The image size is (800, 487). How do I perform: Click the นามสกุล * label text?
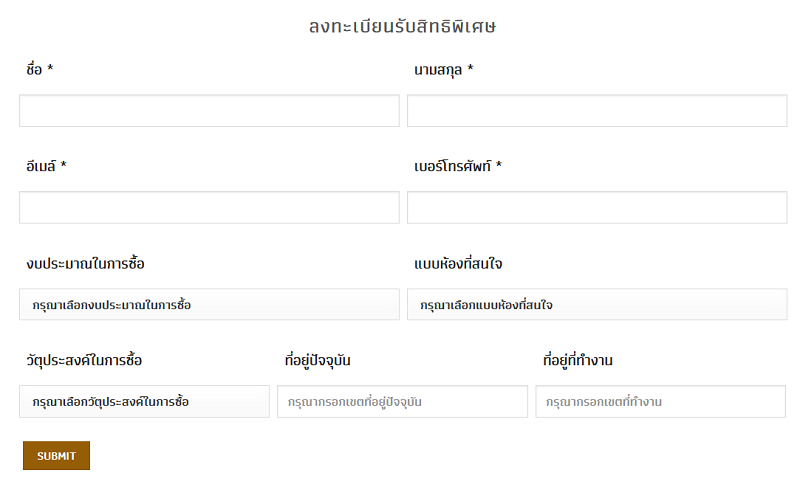pyautogui.click(x=444, y=69)
